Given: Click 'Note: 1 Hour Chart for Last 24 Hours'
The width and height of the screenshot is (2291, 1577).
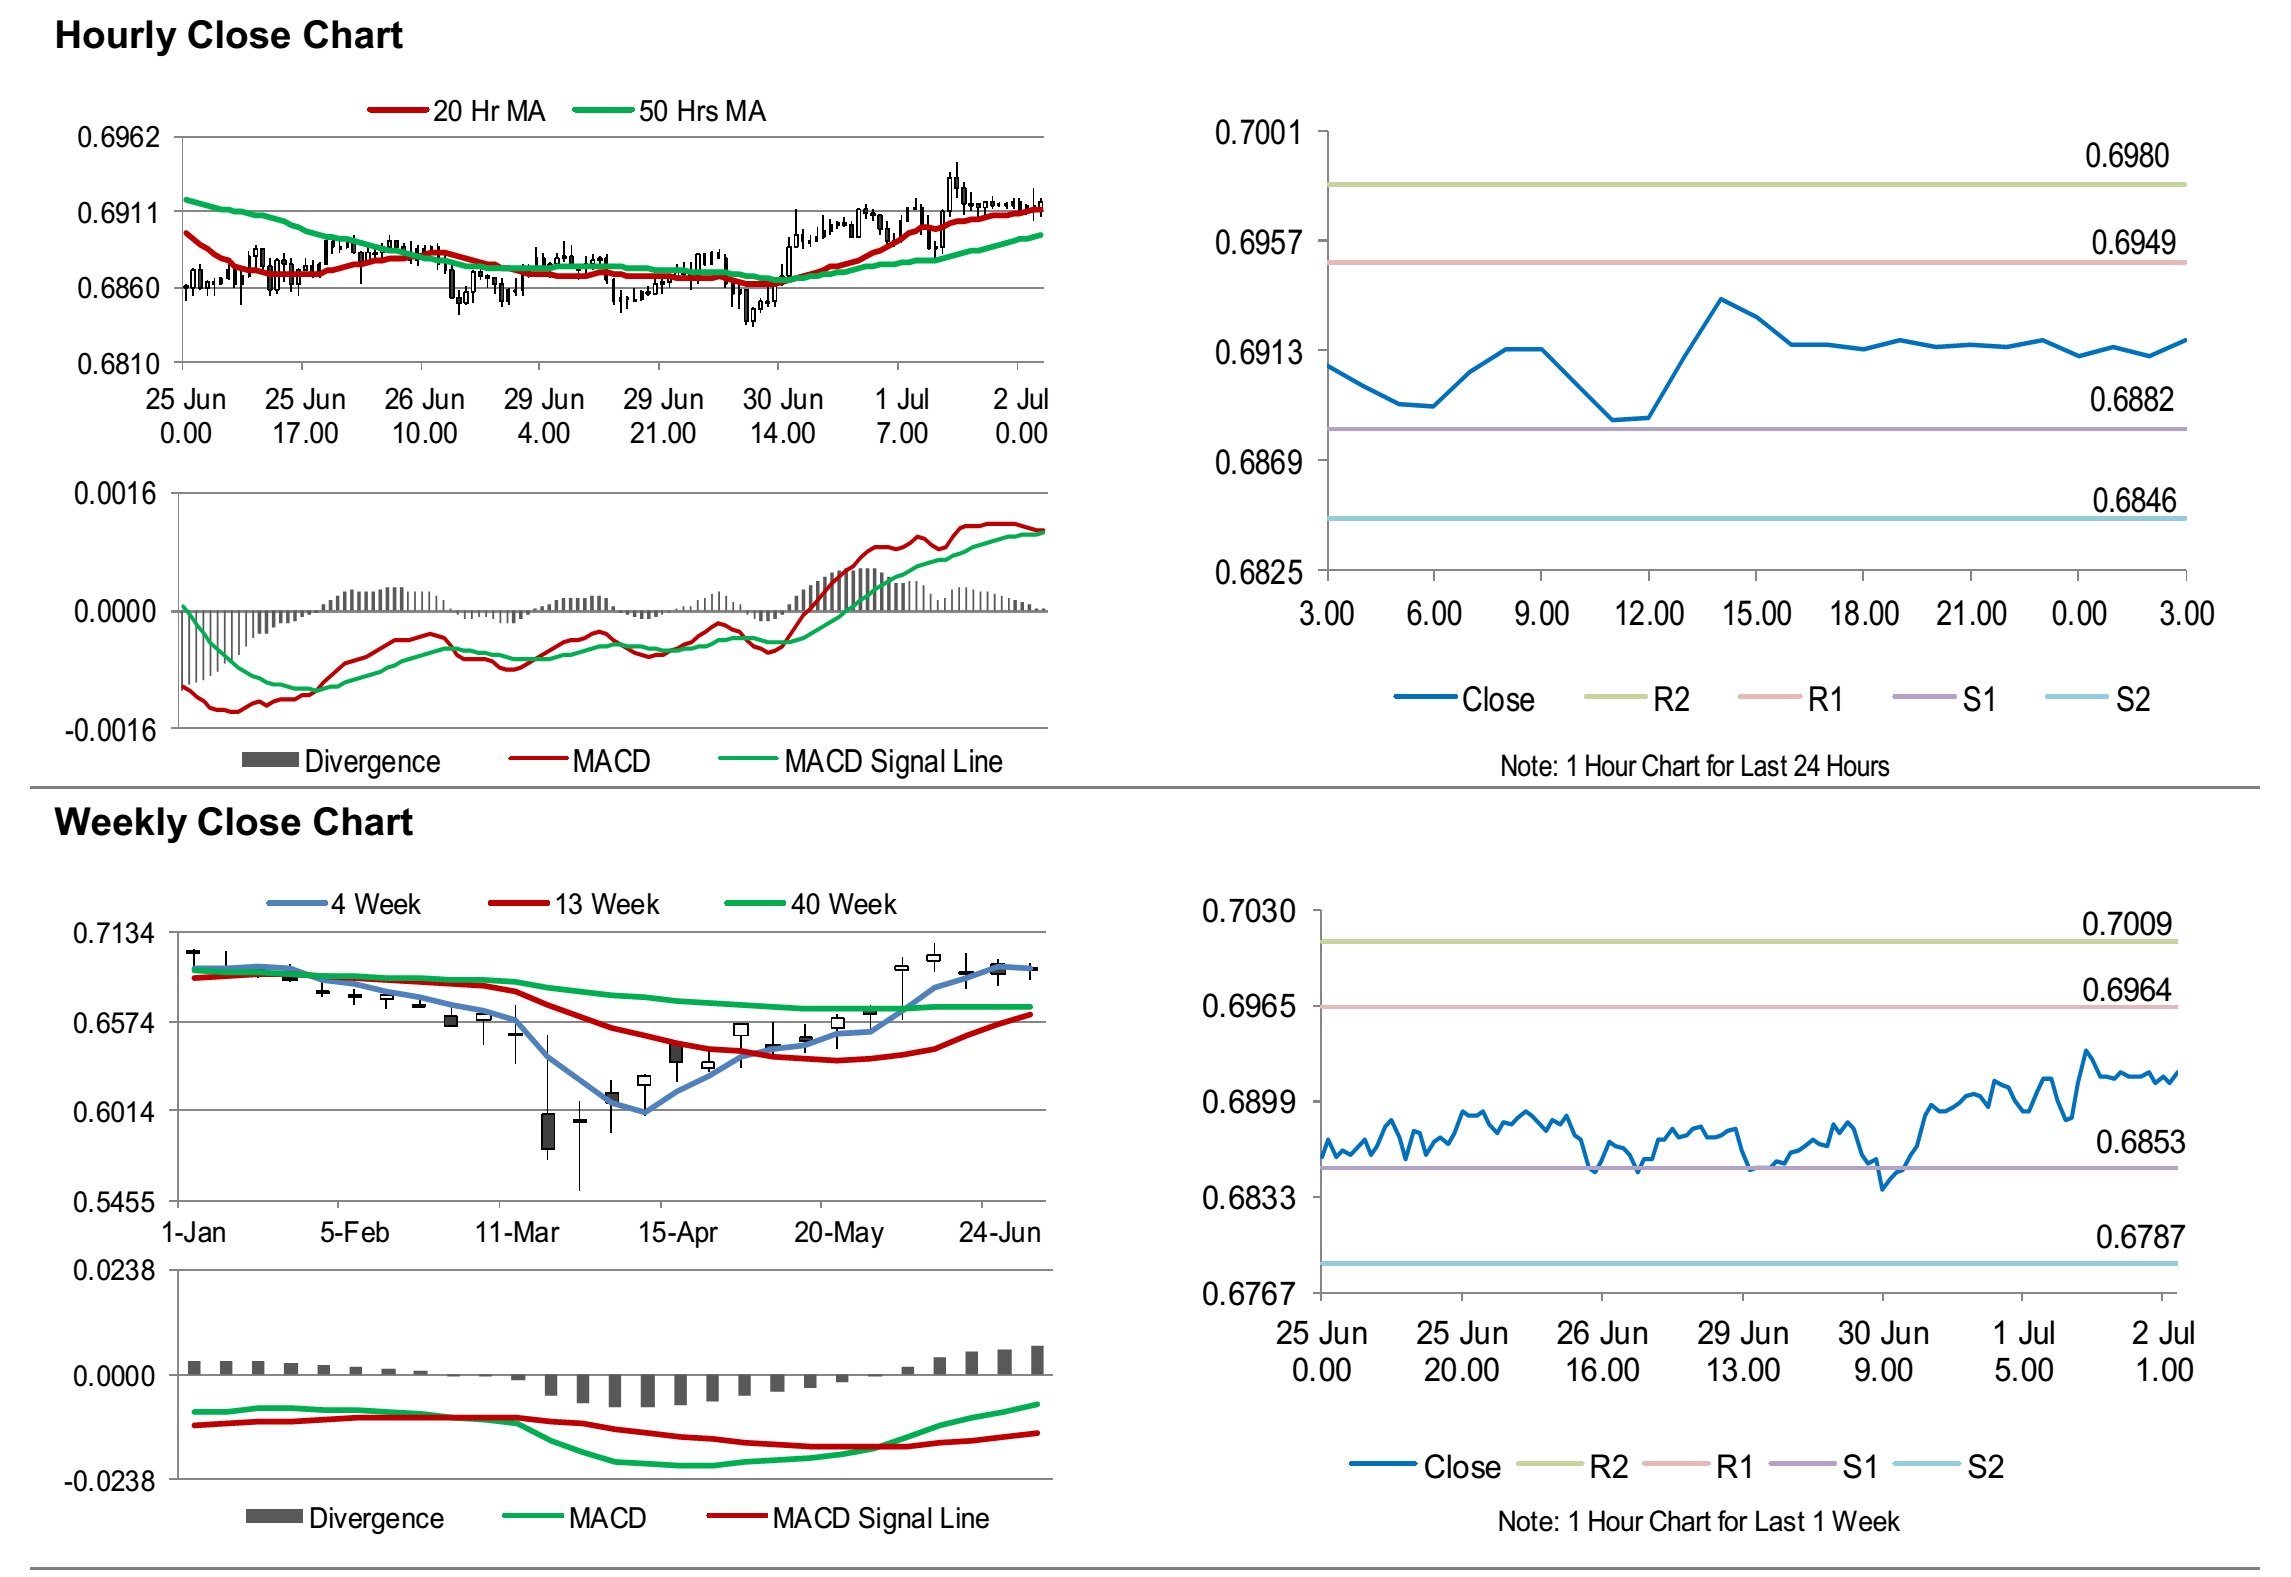Looking at the screenshot, I should click(x=1694, y=766).
